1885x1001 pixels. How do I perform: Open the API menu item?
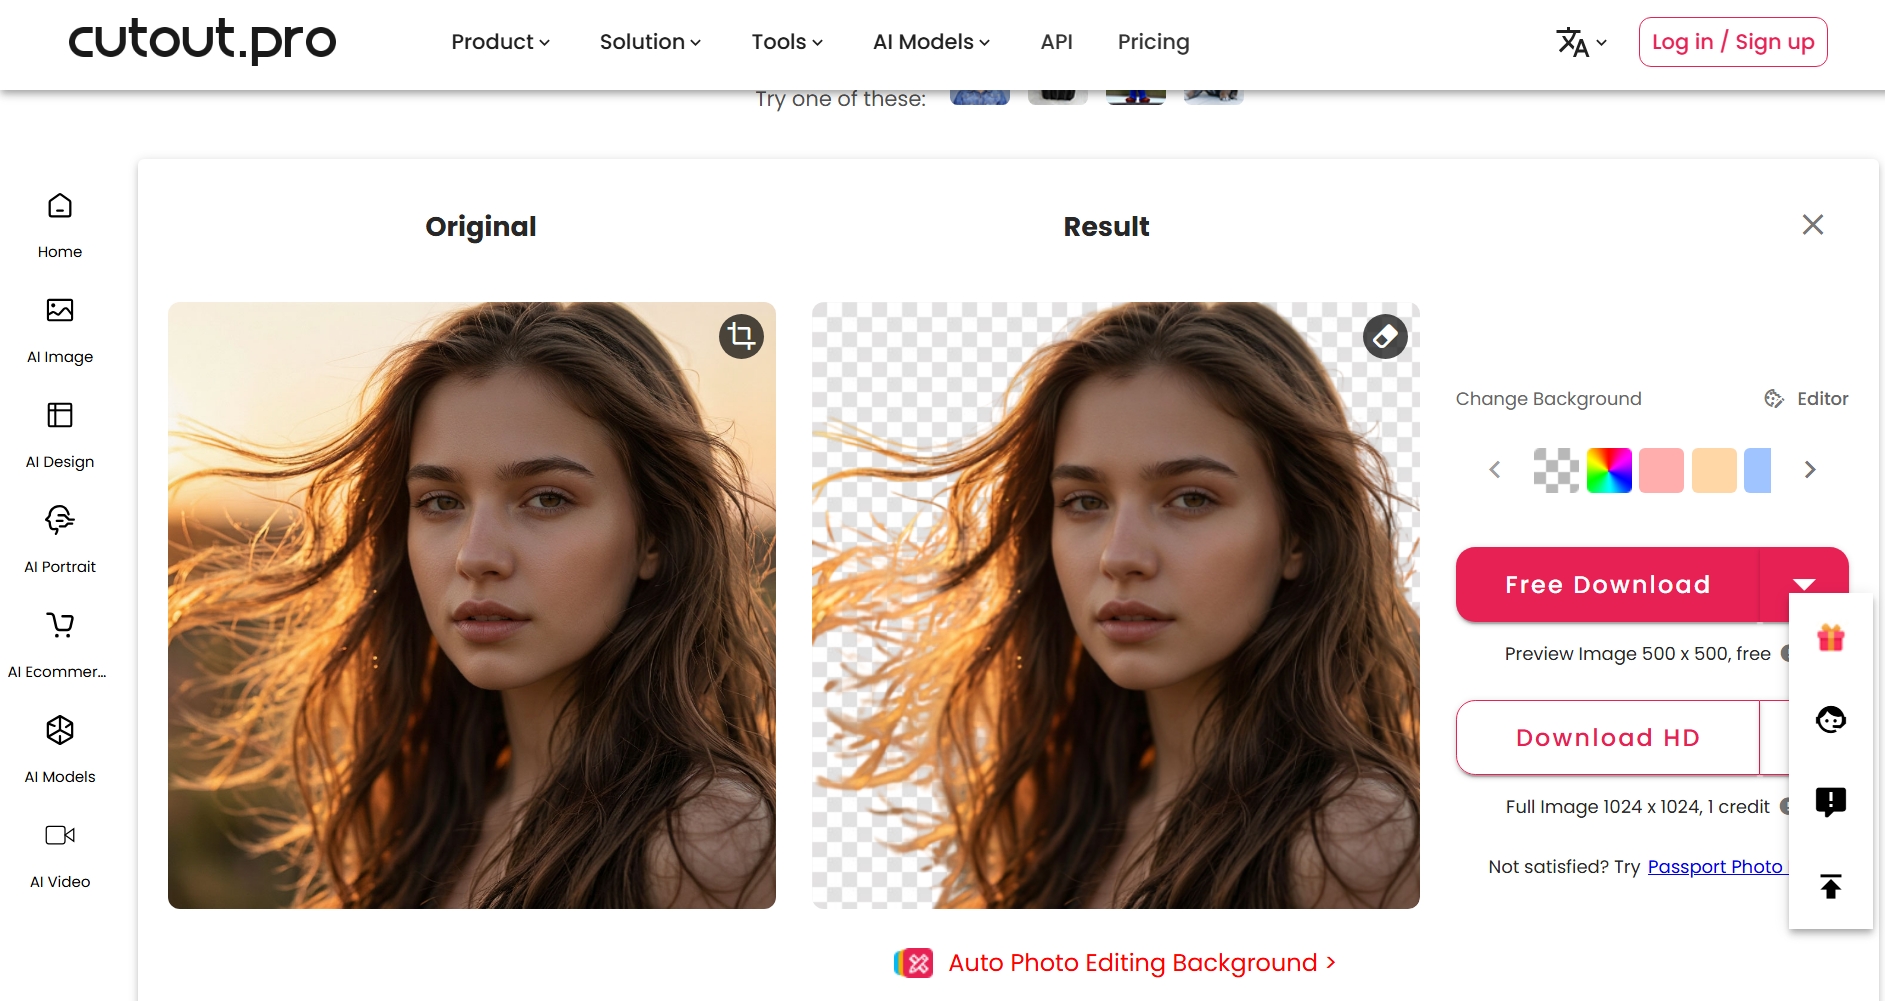(x=1056, y=42)
